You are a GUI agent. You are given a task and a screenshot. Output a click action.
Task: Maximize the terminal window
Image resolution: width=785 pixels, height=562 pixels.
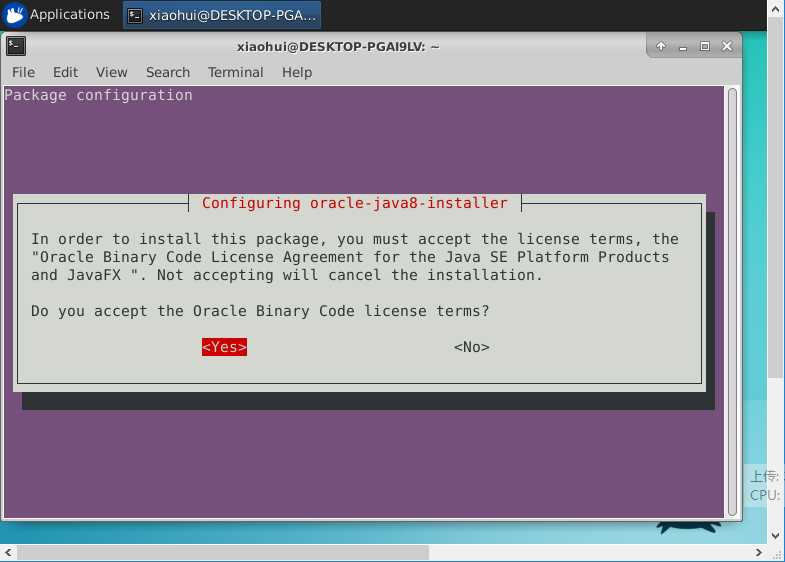coord(704,46)
